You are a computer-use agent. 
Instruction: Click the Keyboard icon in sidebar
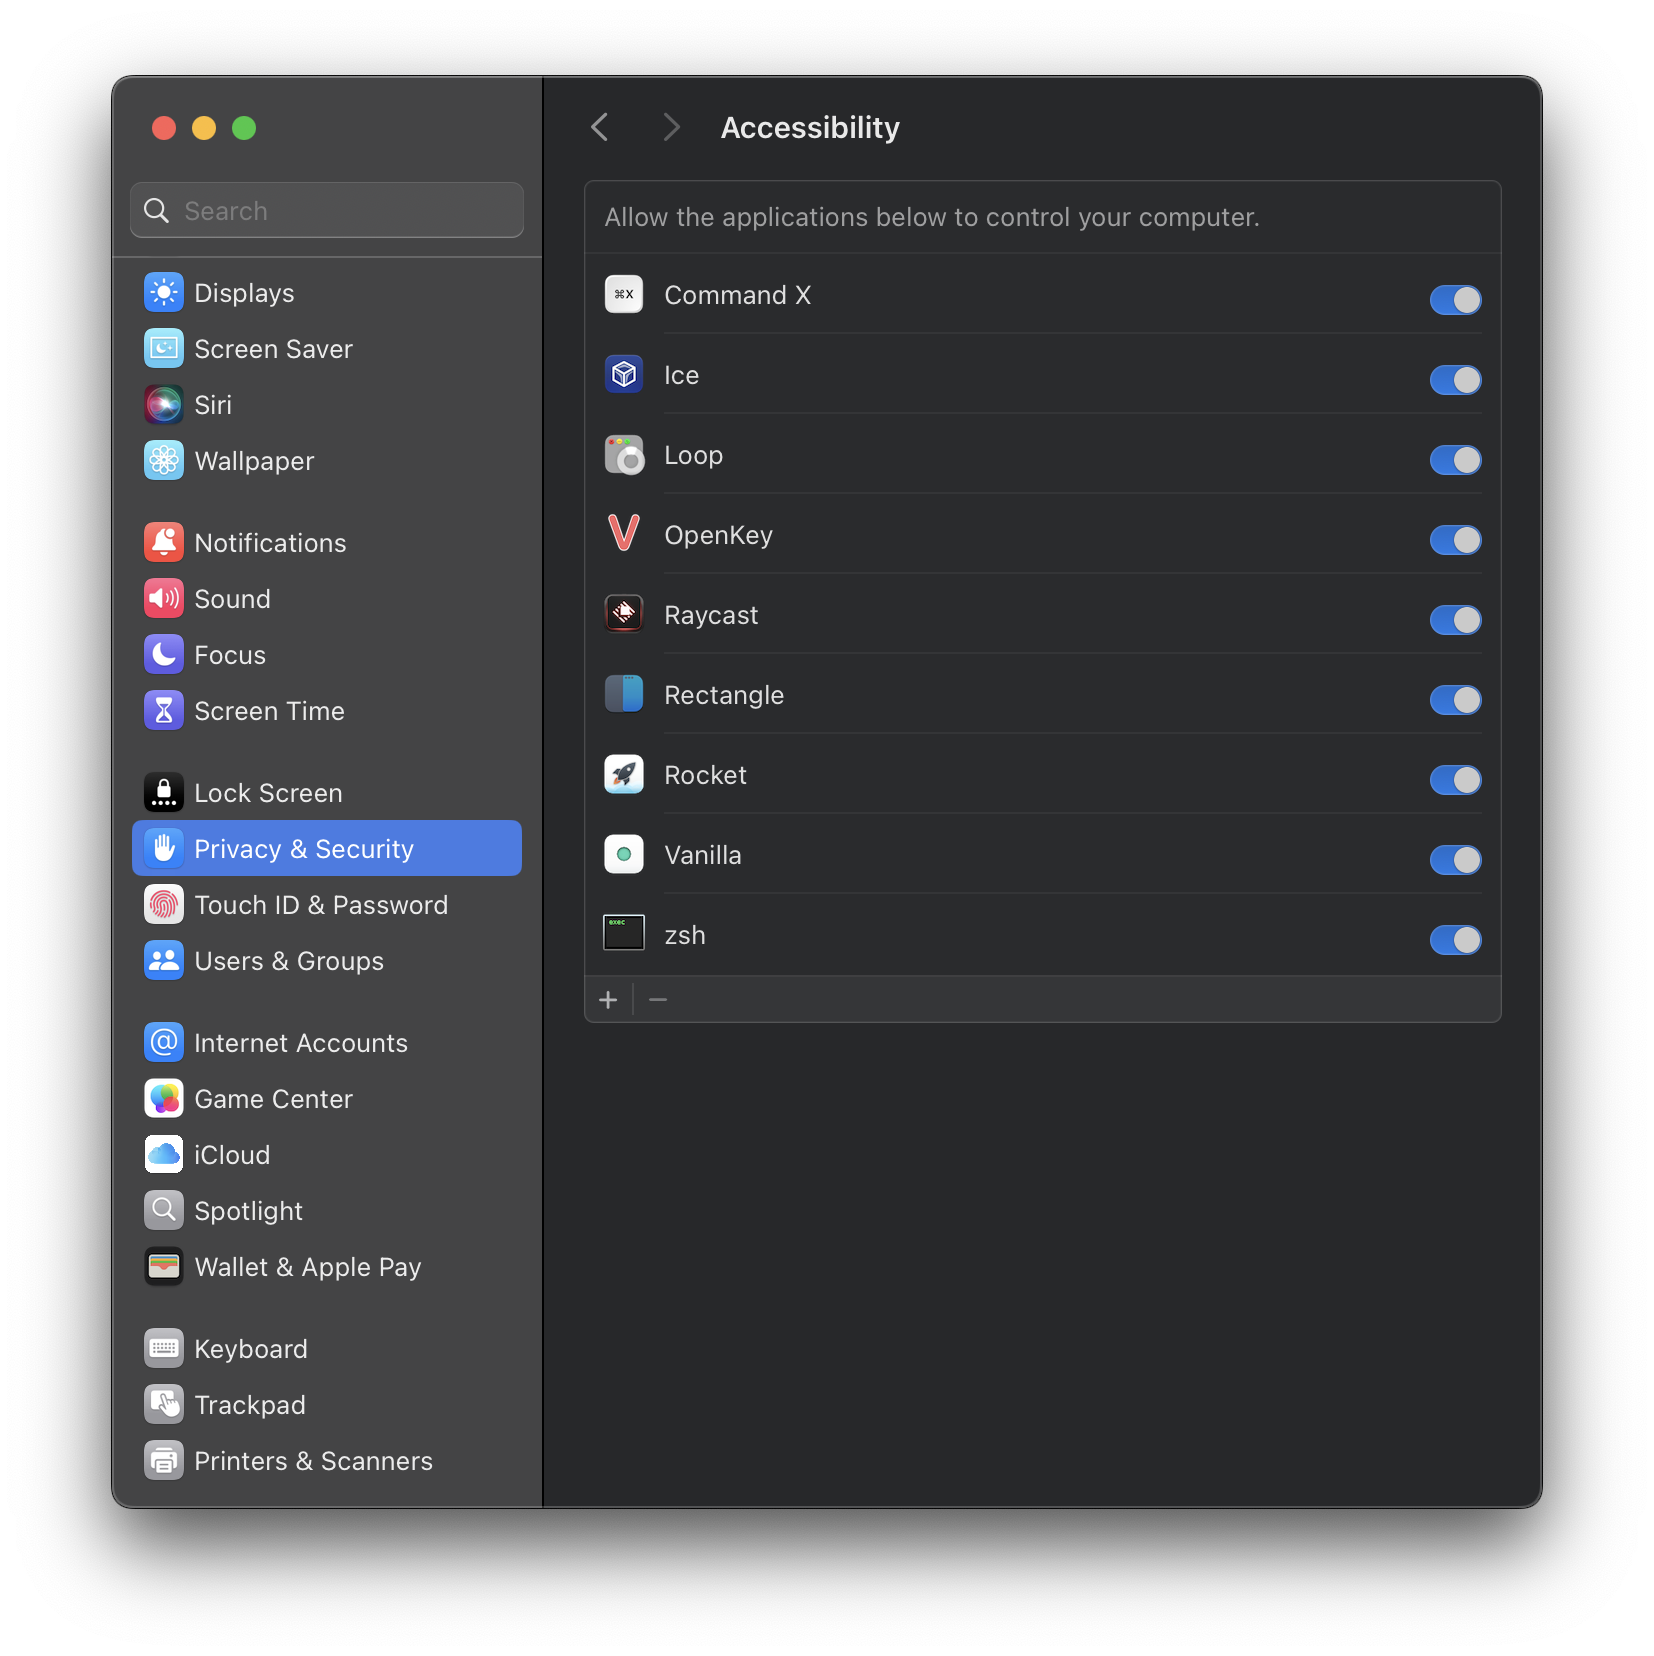click(x=164, y=1349)
